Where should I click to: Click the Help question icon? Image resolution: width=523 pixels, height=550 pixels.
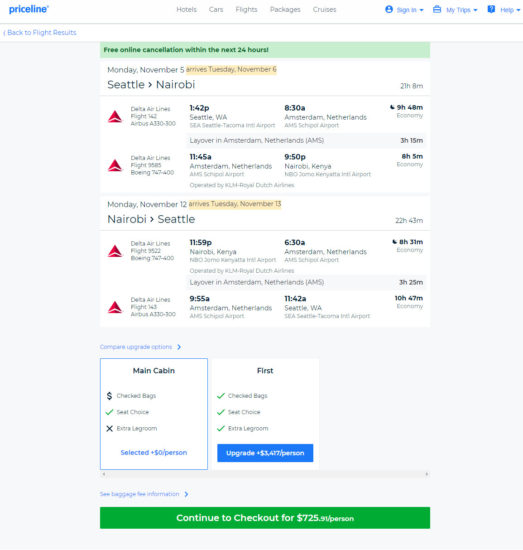click(491, 9)
